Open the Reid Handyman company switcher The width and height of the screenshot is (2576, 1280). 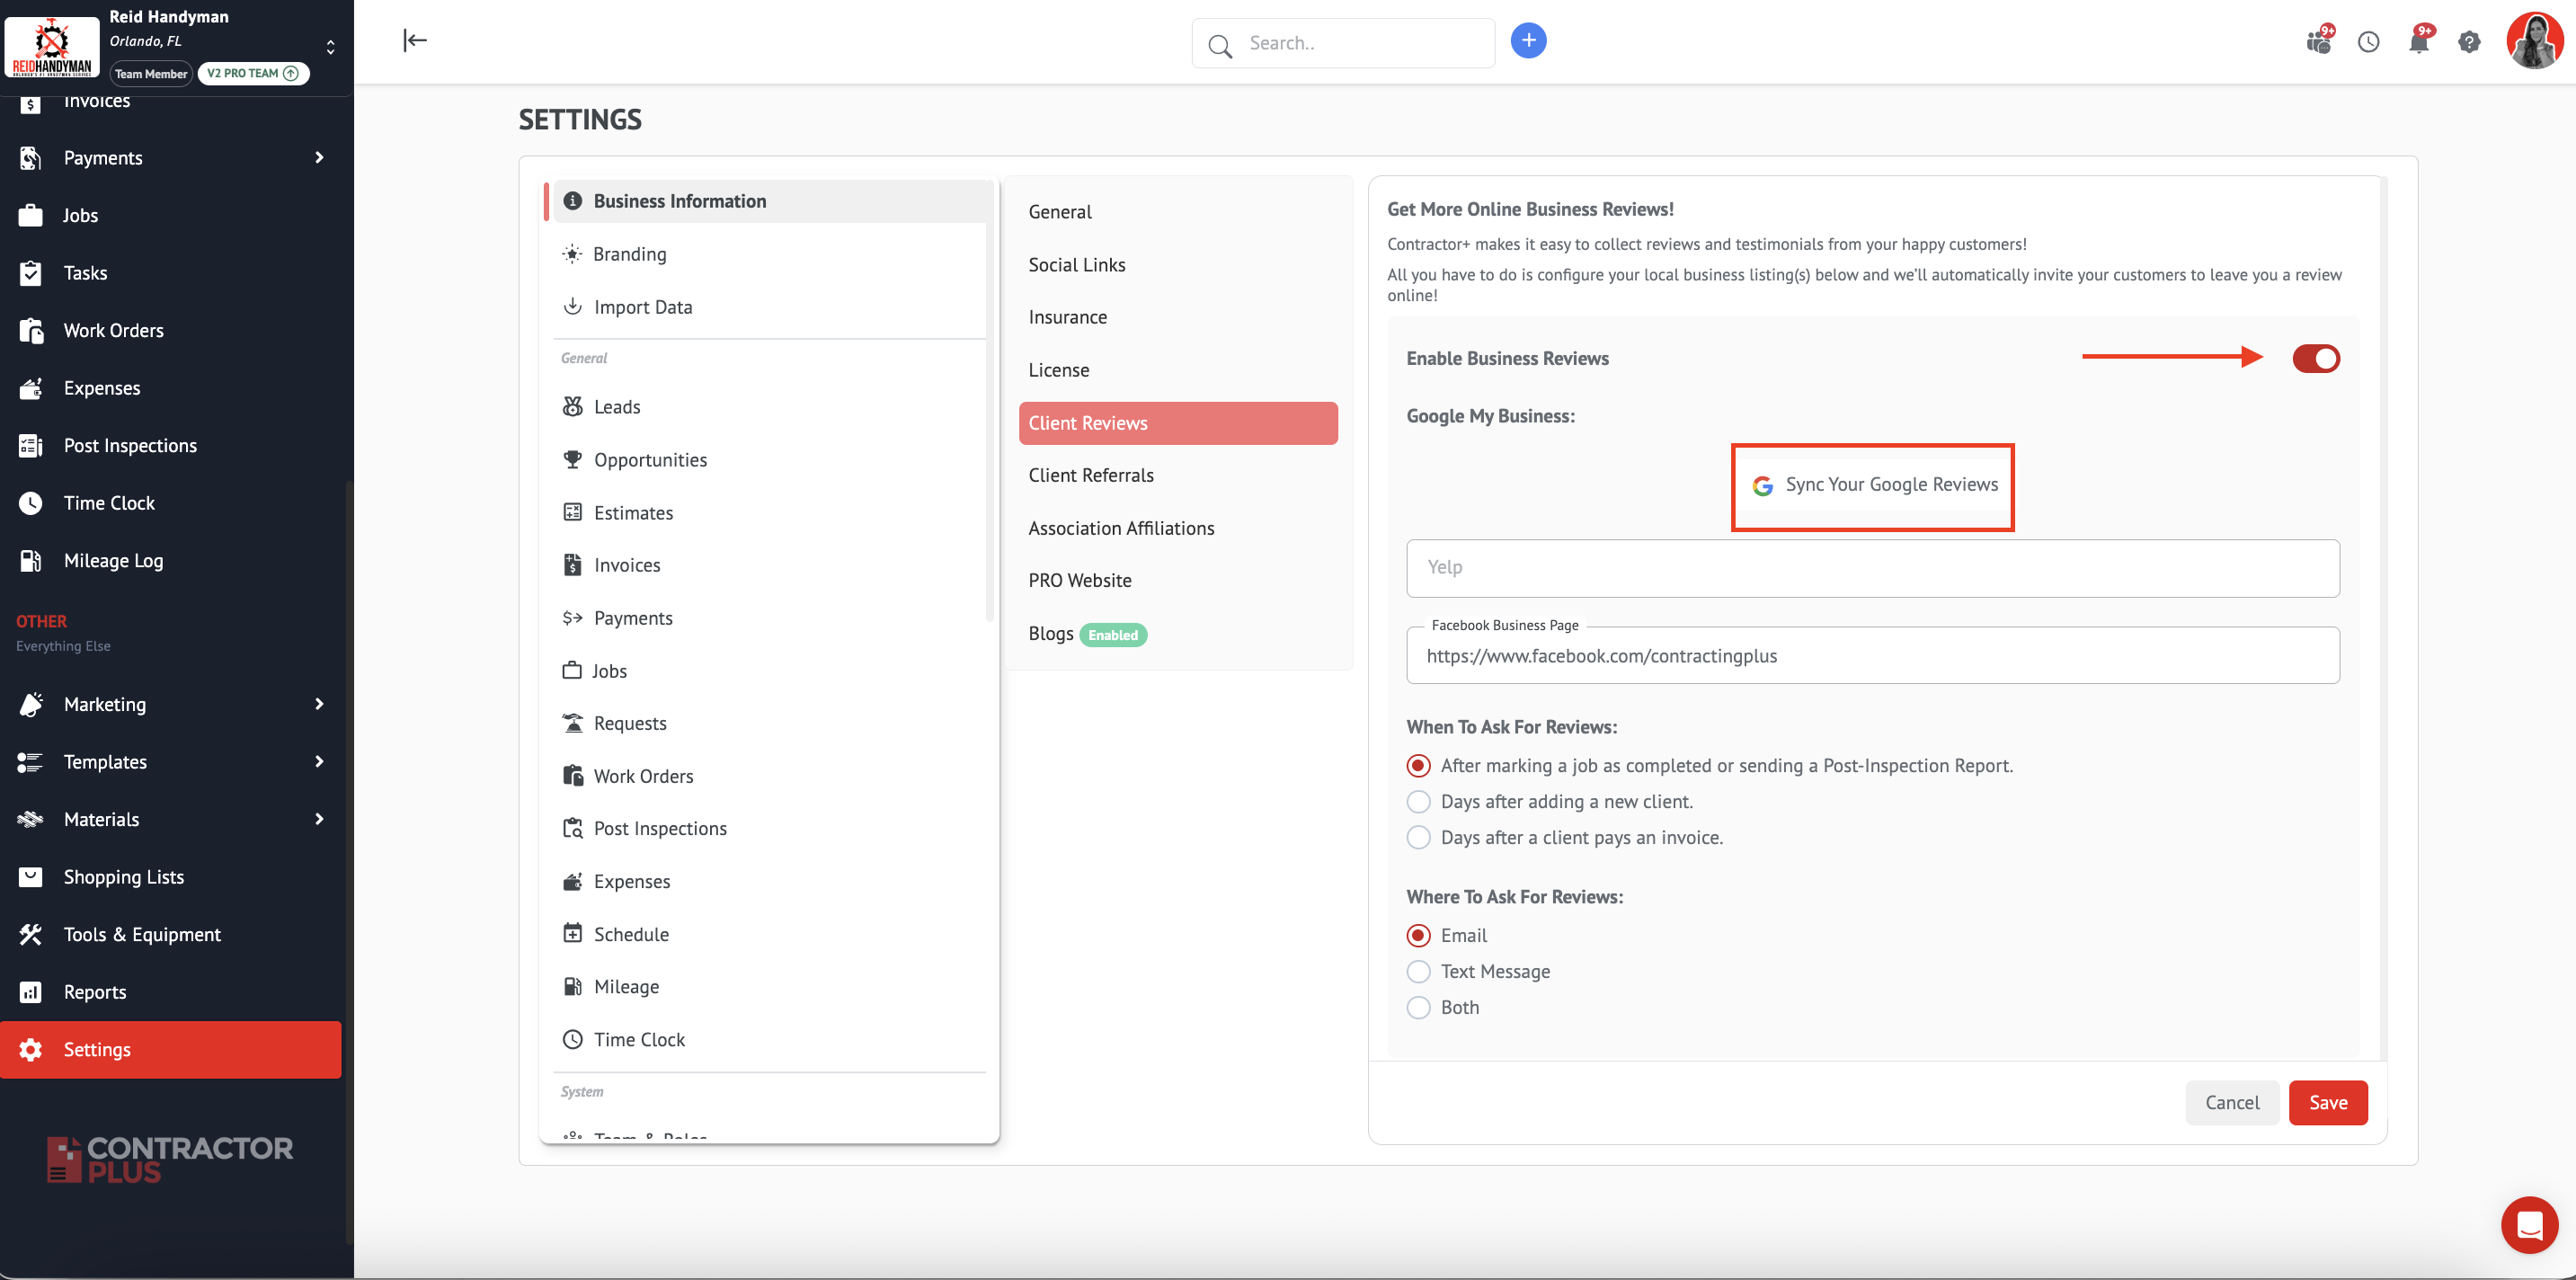(x=330, y=46)
